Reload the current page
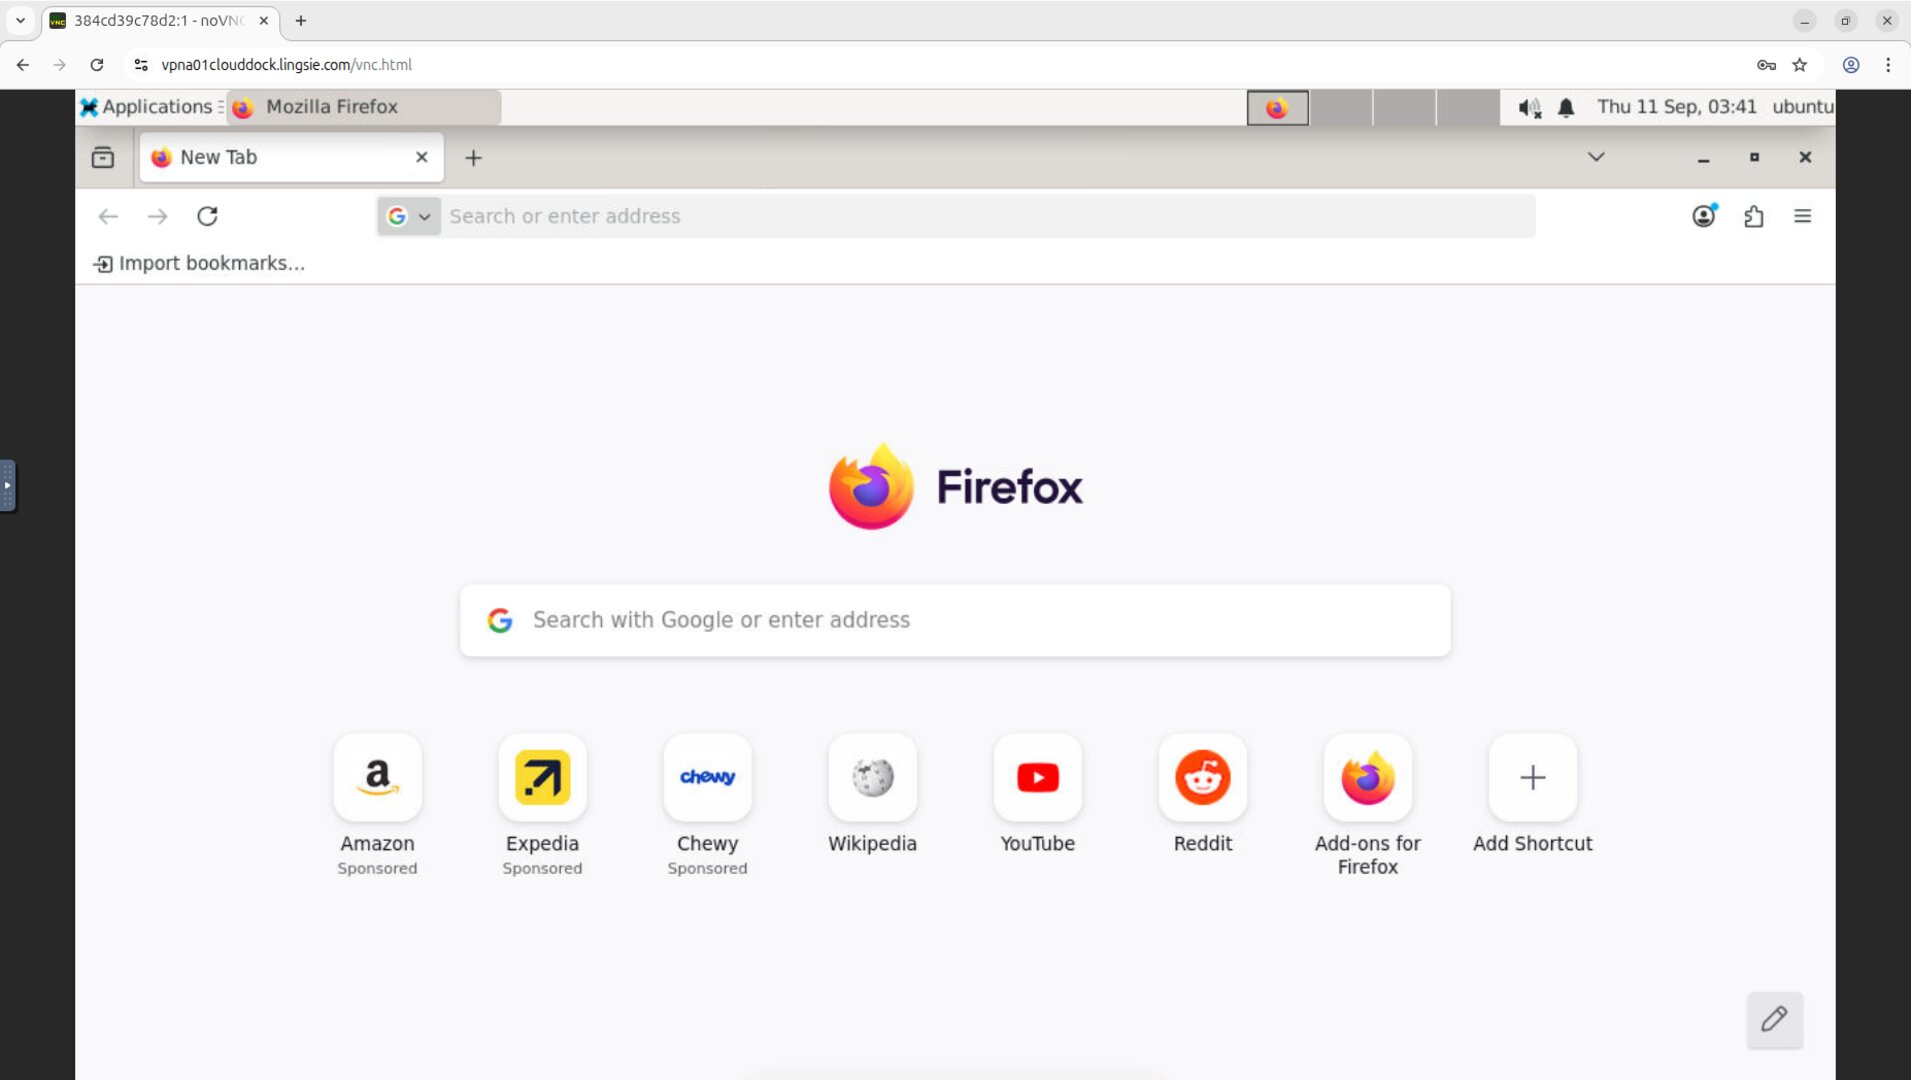This screenshot has height=1080, width=1911. tap(208, 216)
